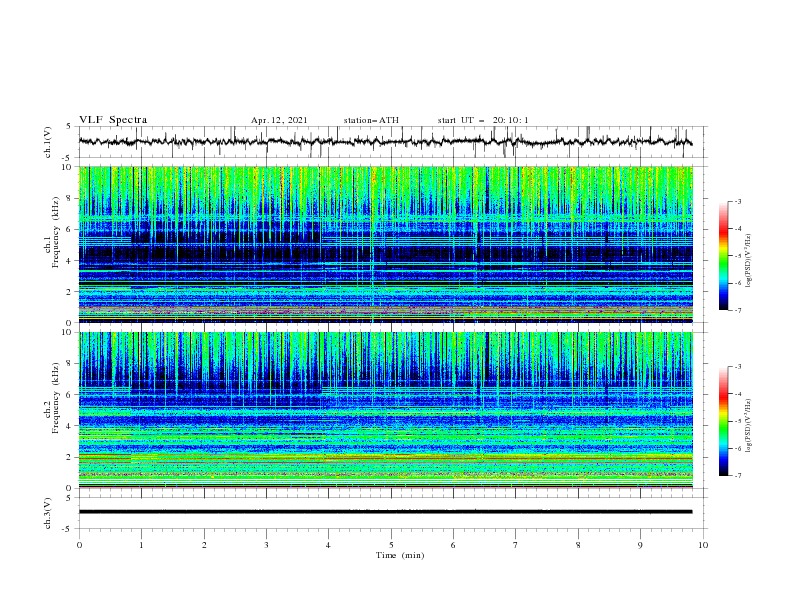Click the "9" tick on the time axis
Screen dimensions: 792x612
tap(640, 545)
